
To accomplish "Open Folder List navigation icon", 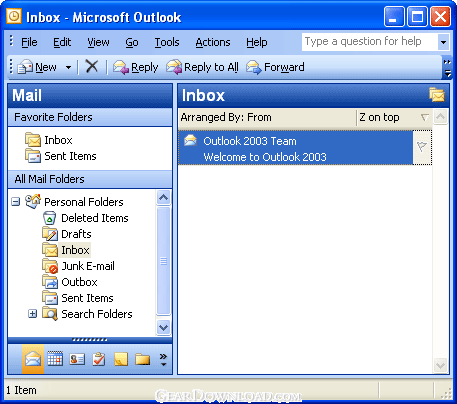I will (x=143, y=359).
